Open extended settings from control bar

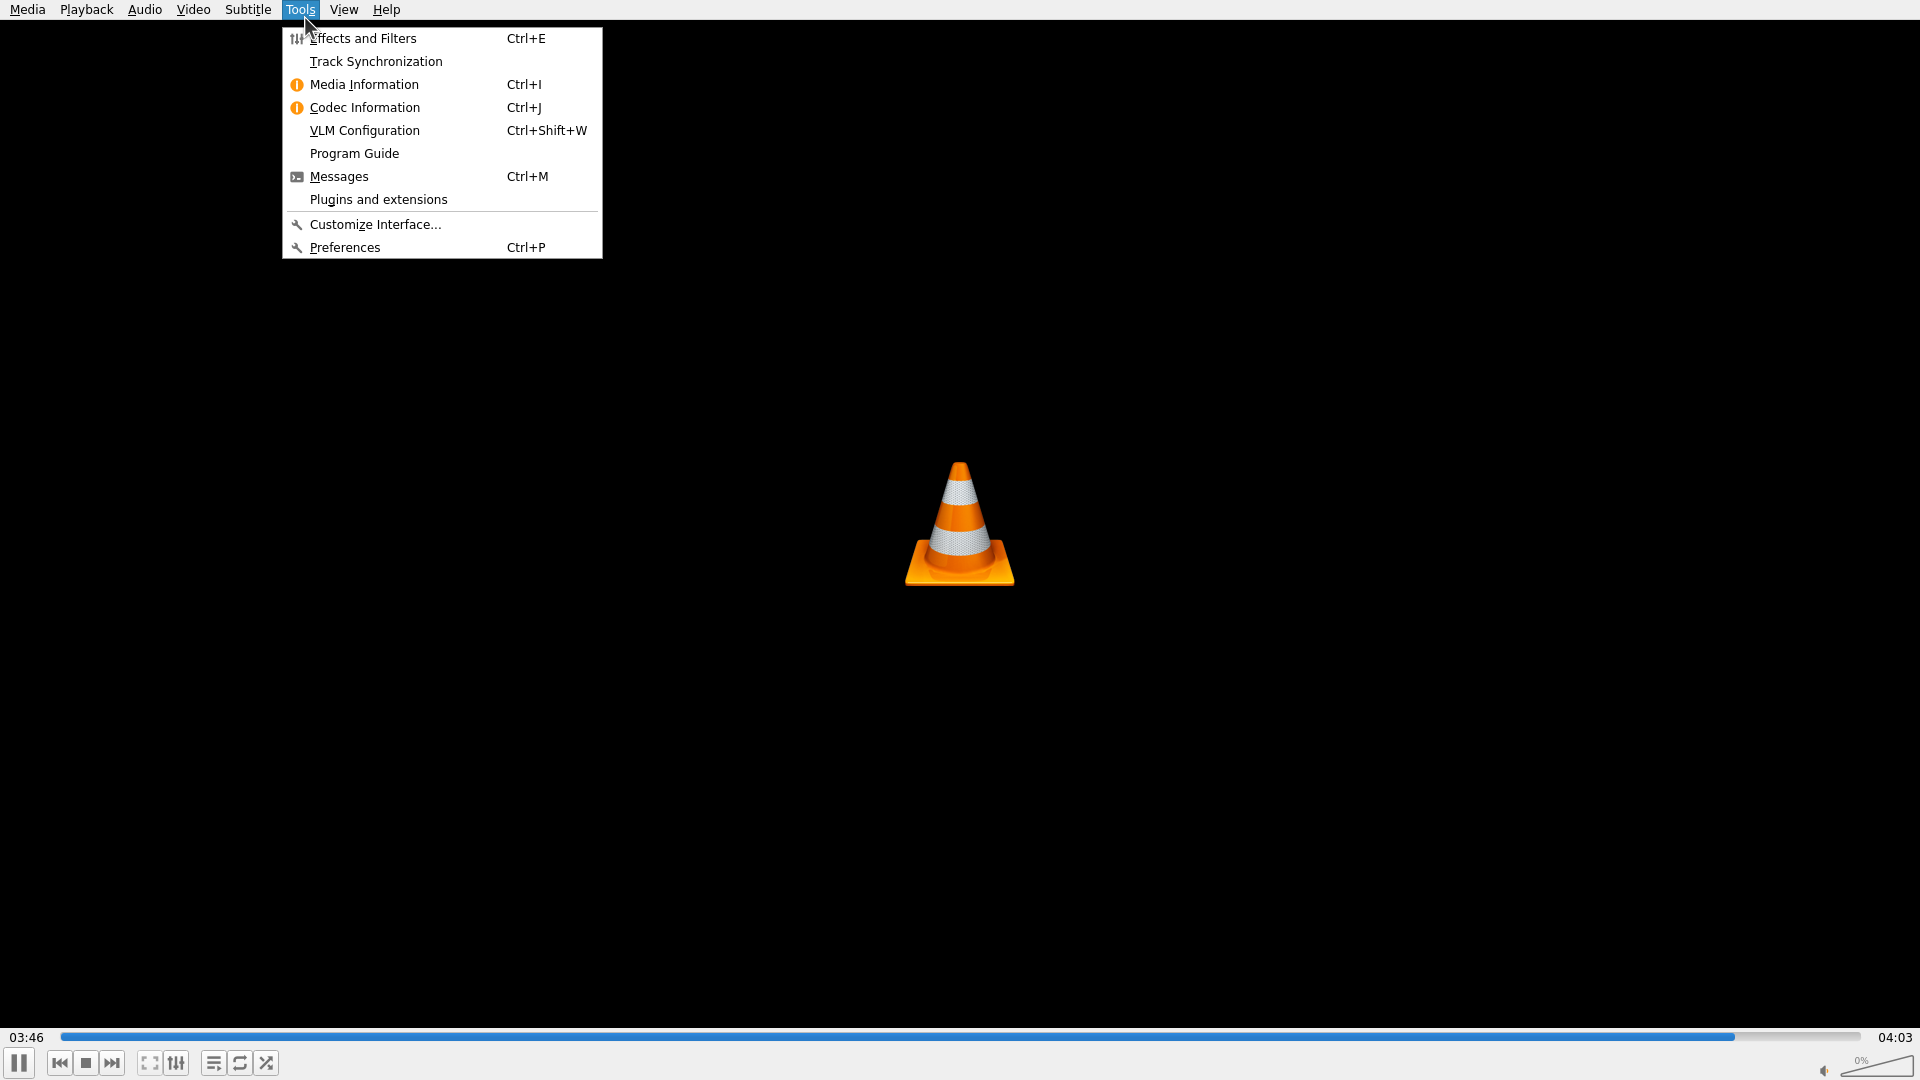tap(176, 1063)
